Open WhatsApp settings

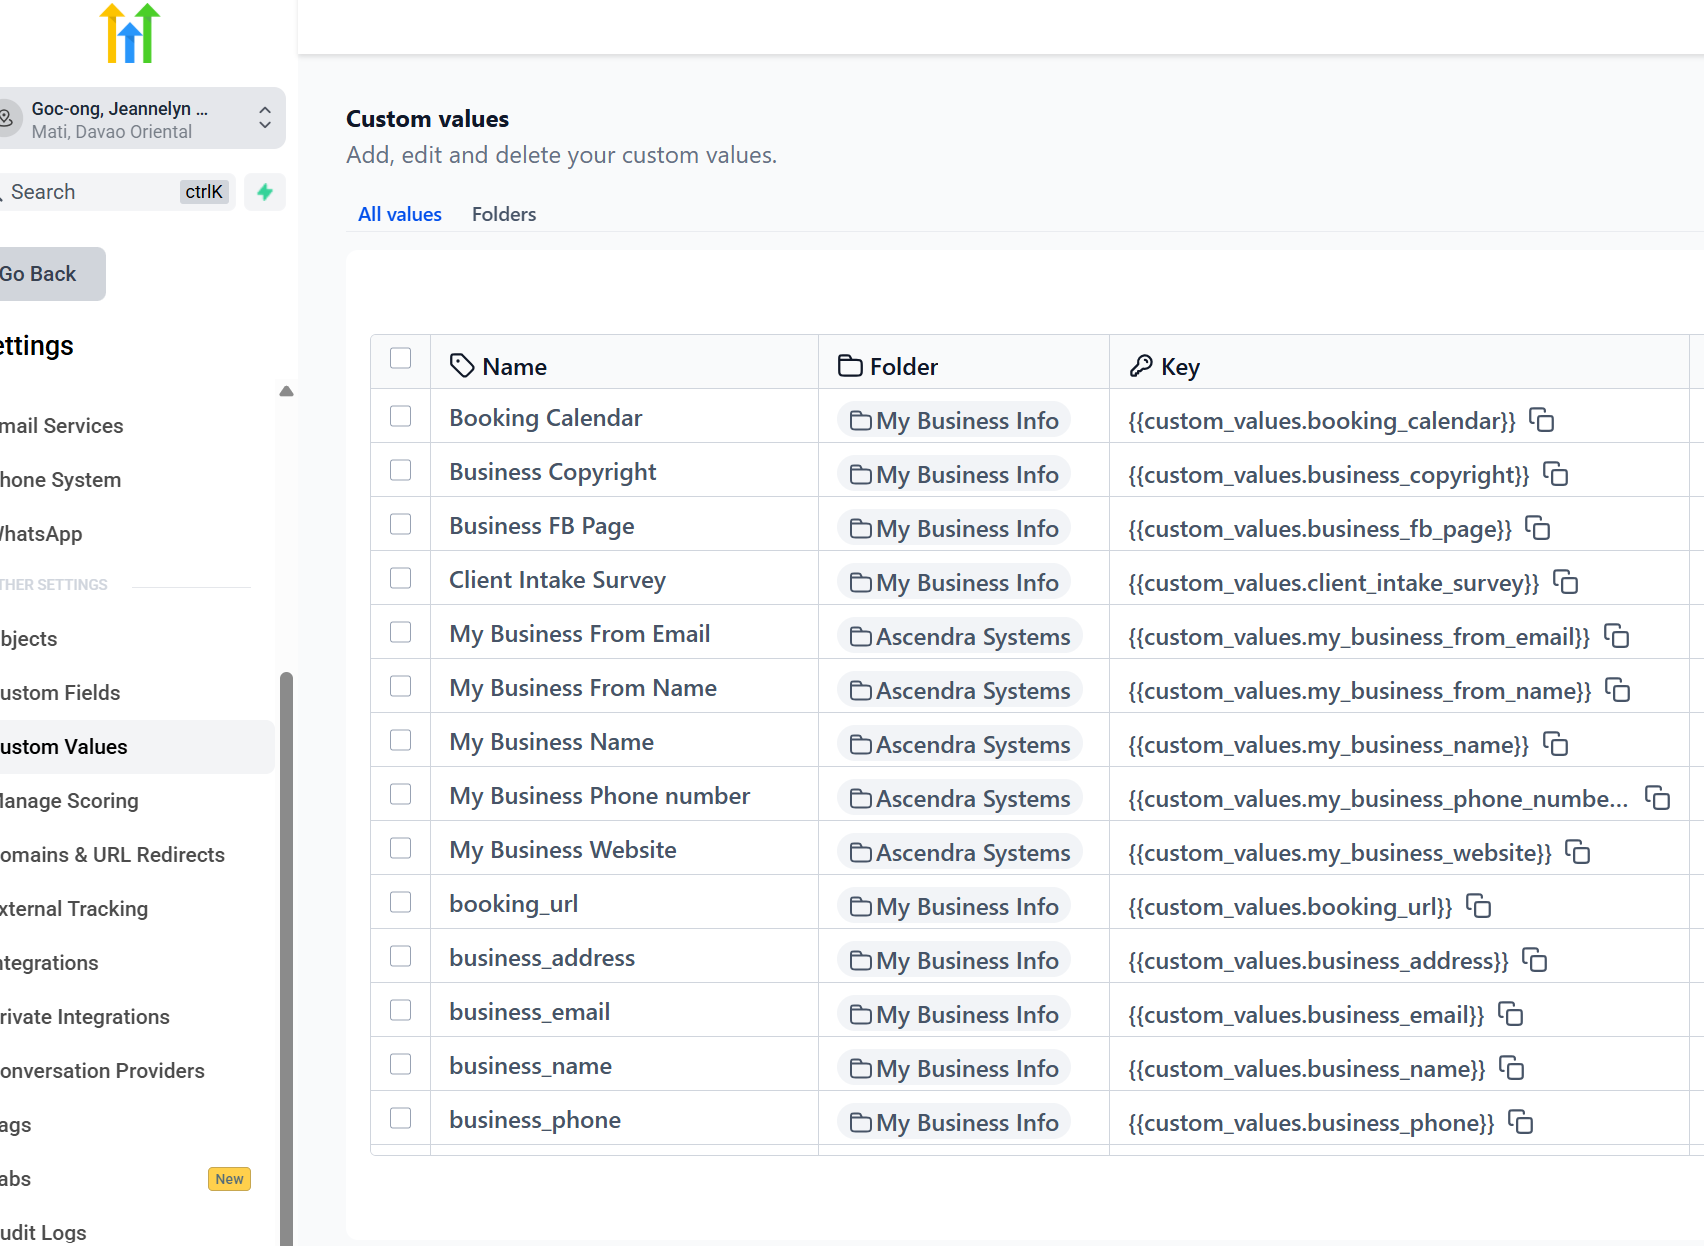coord(41,534)
